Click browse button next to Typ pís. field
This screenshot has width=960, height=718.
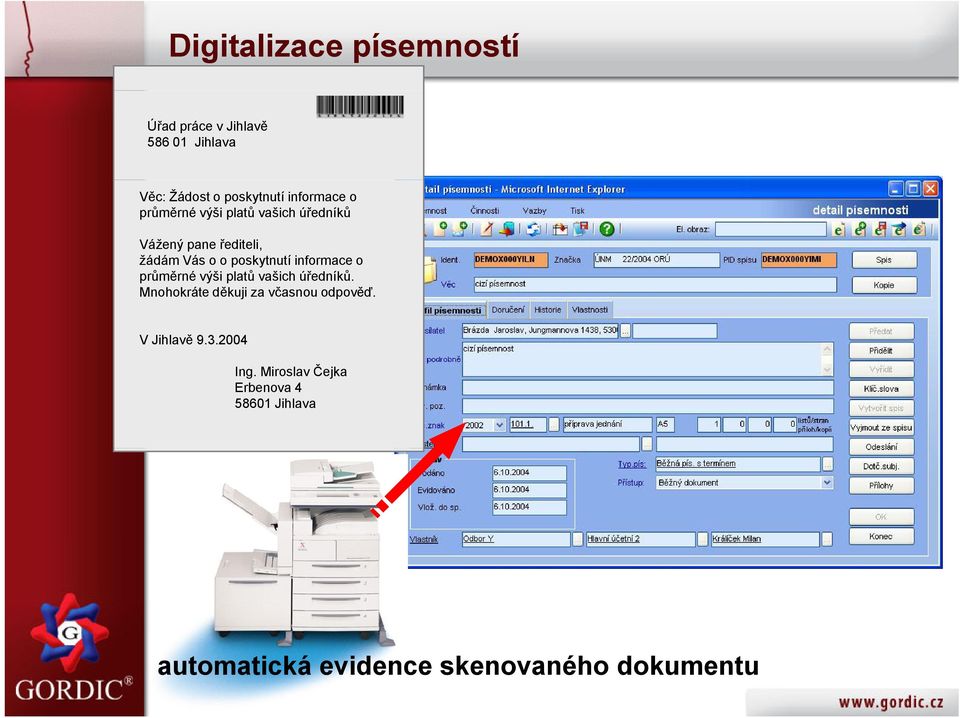(827, 464)
